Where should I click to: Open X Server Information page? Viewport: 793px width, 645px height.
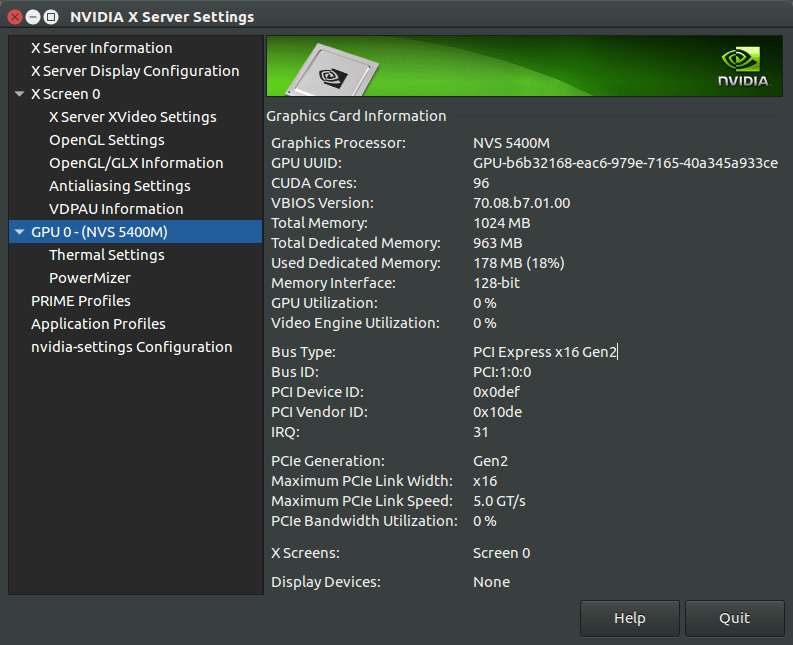(x=102, y=48)
